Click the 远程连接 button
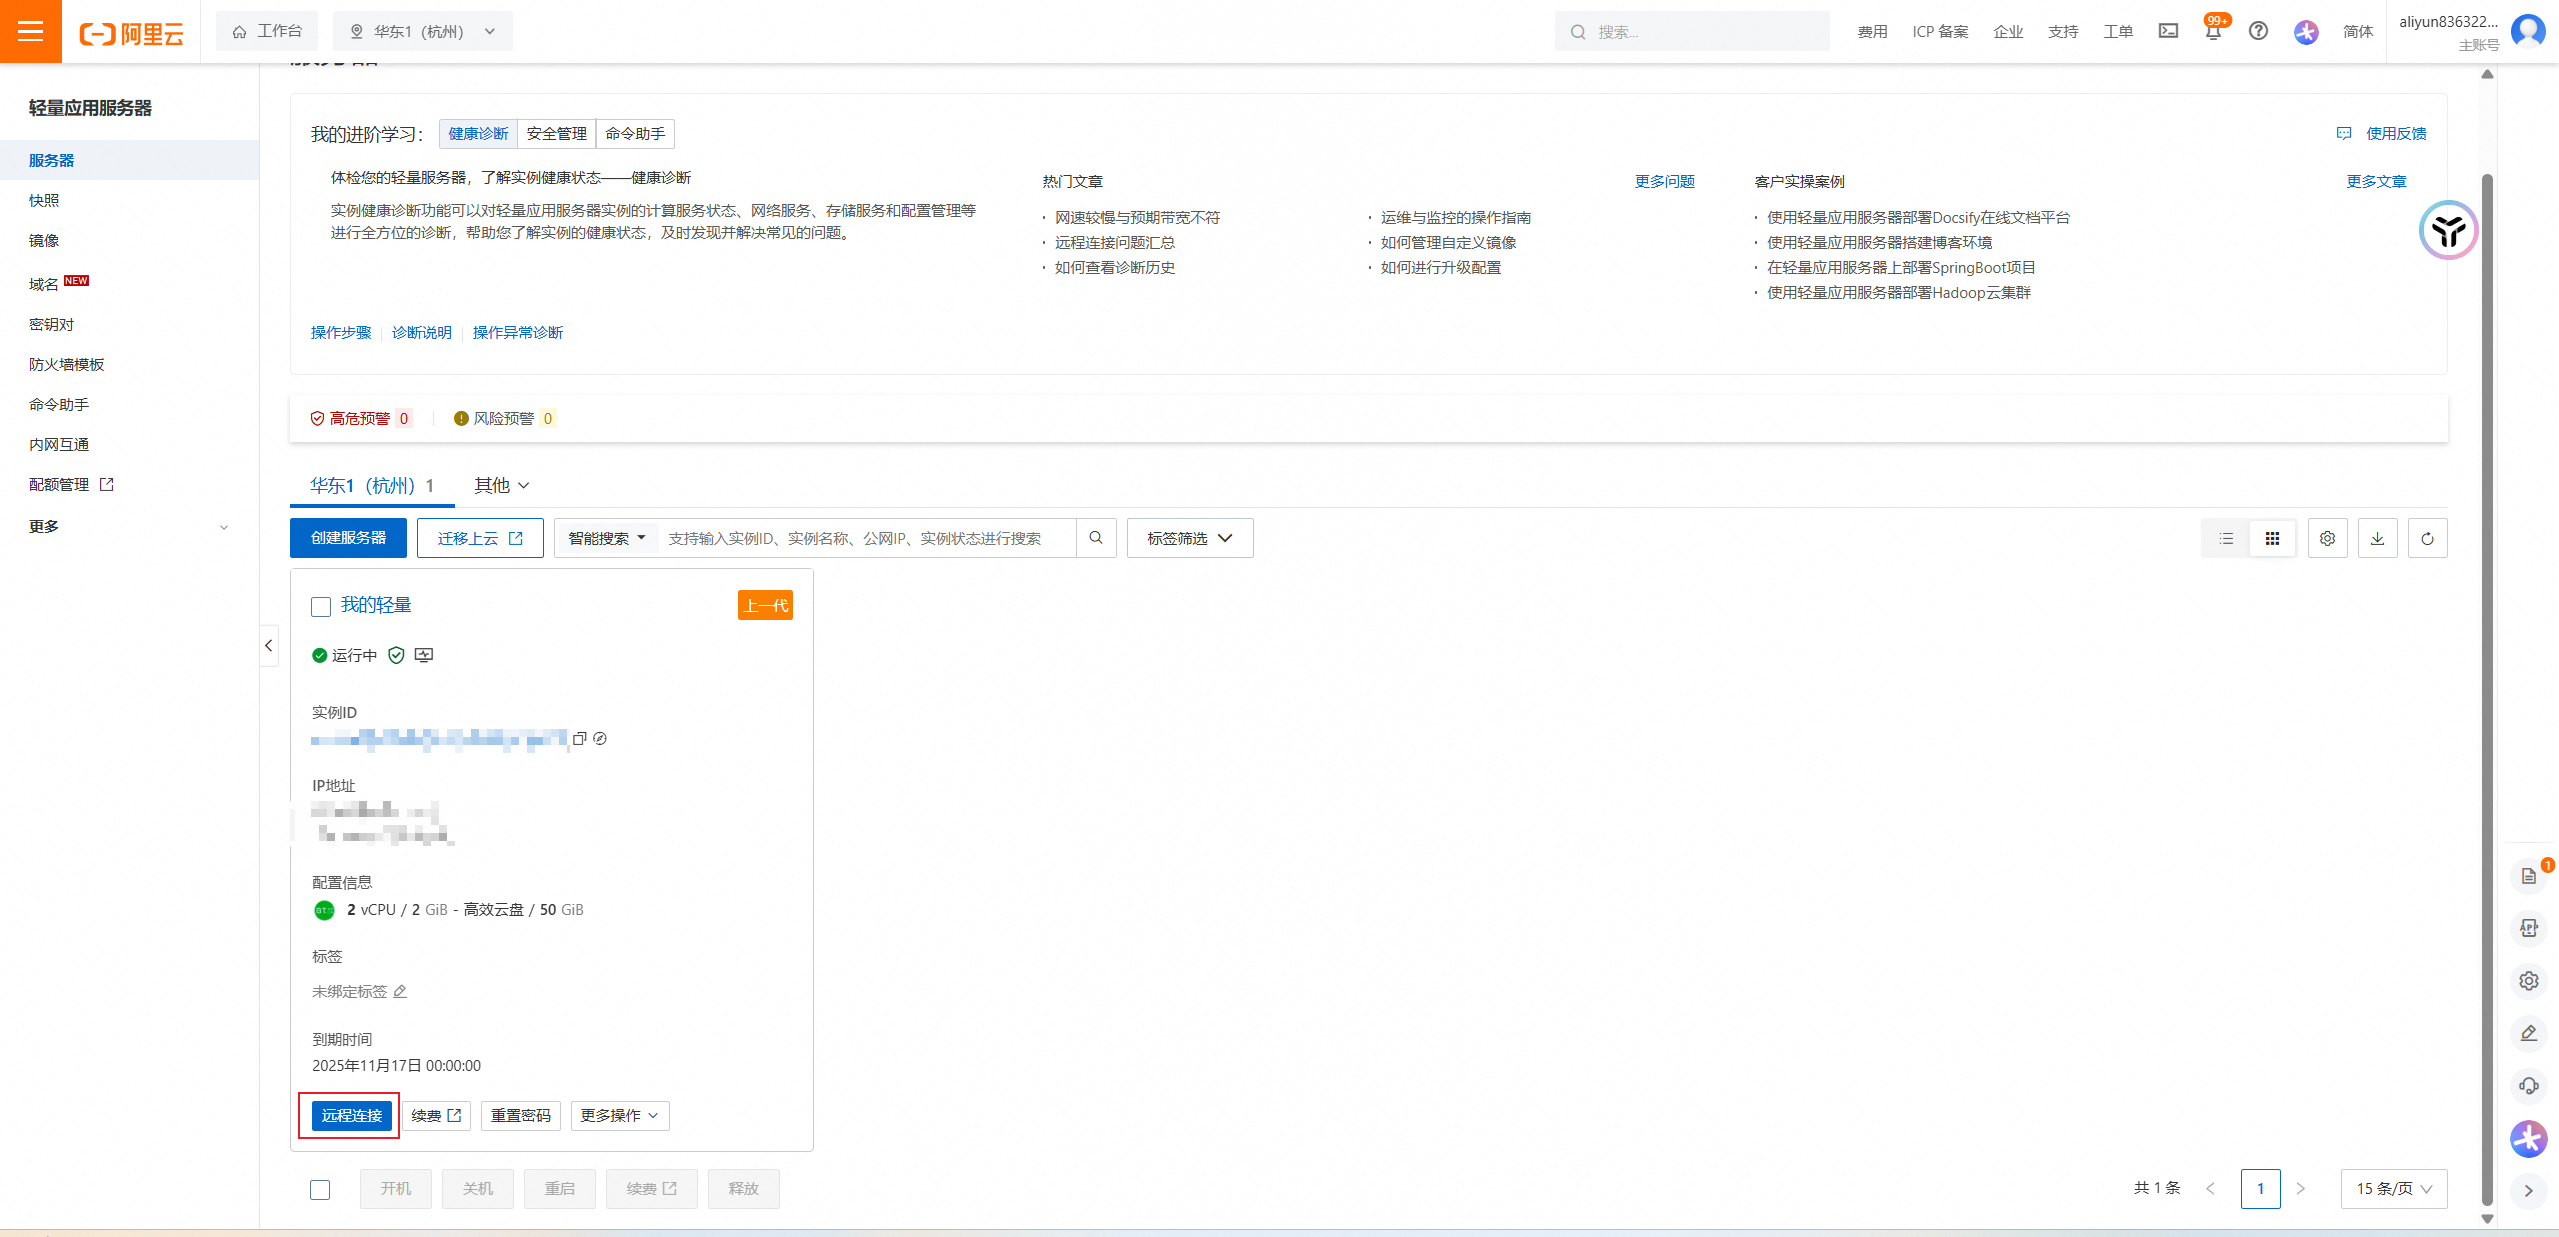Screen dimensions: 2559x1237 (352, 1116)
